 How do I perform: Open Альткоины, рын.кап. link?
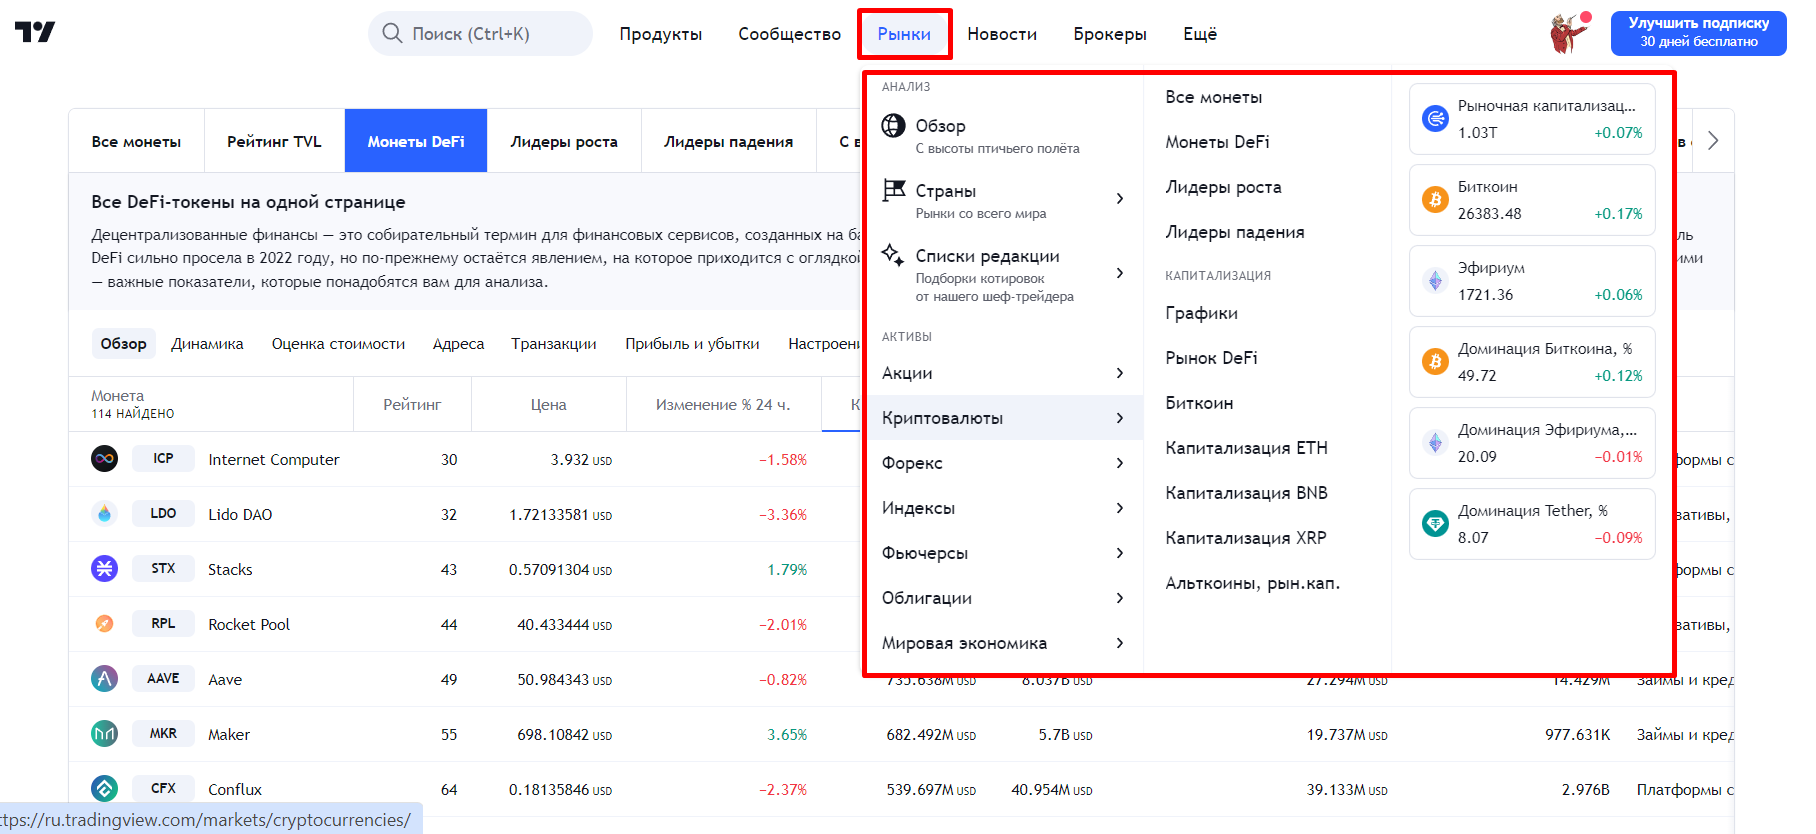click(1252, 583)
